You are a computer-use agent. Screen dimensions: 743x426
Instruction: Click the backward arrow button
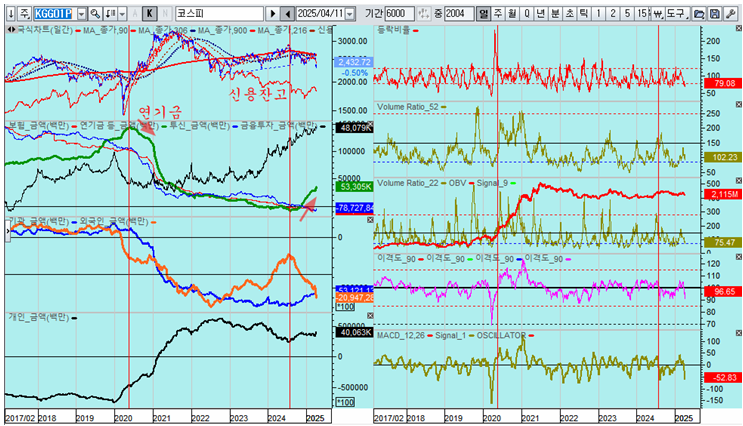(x=287, y=13)
